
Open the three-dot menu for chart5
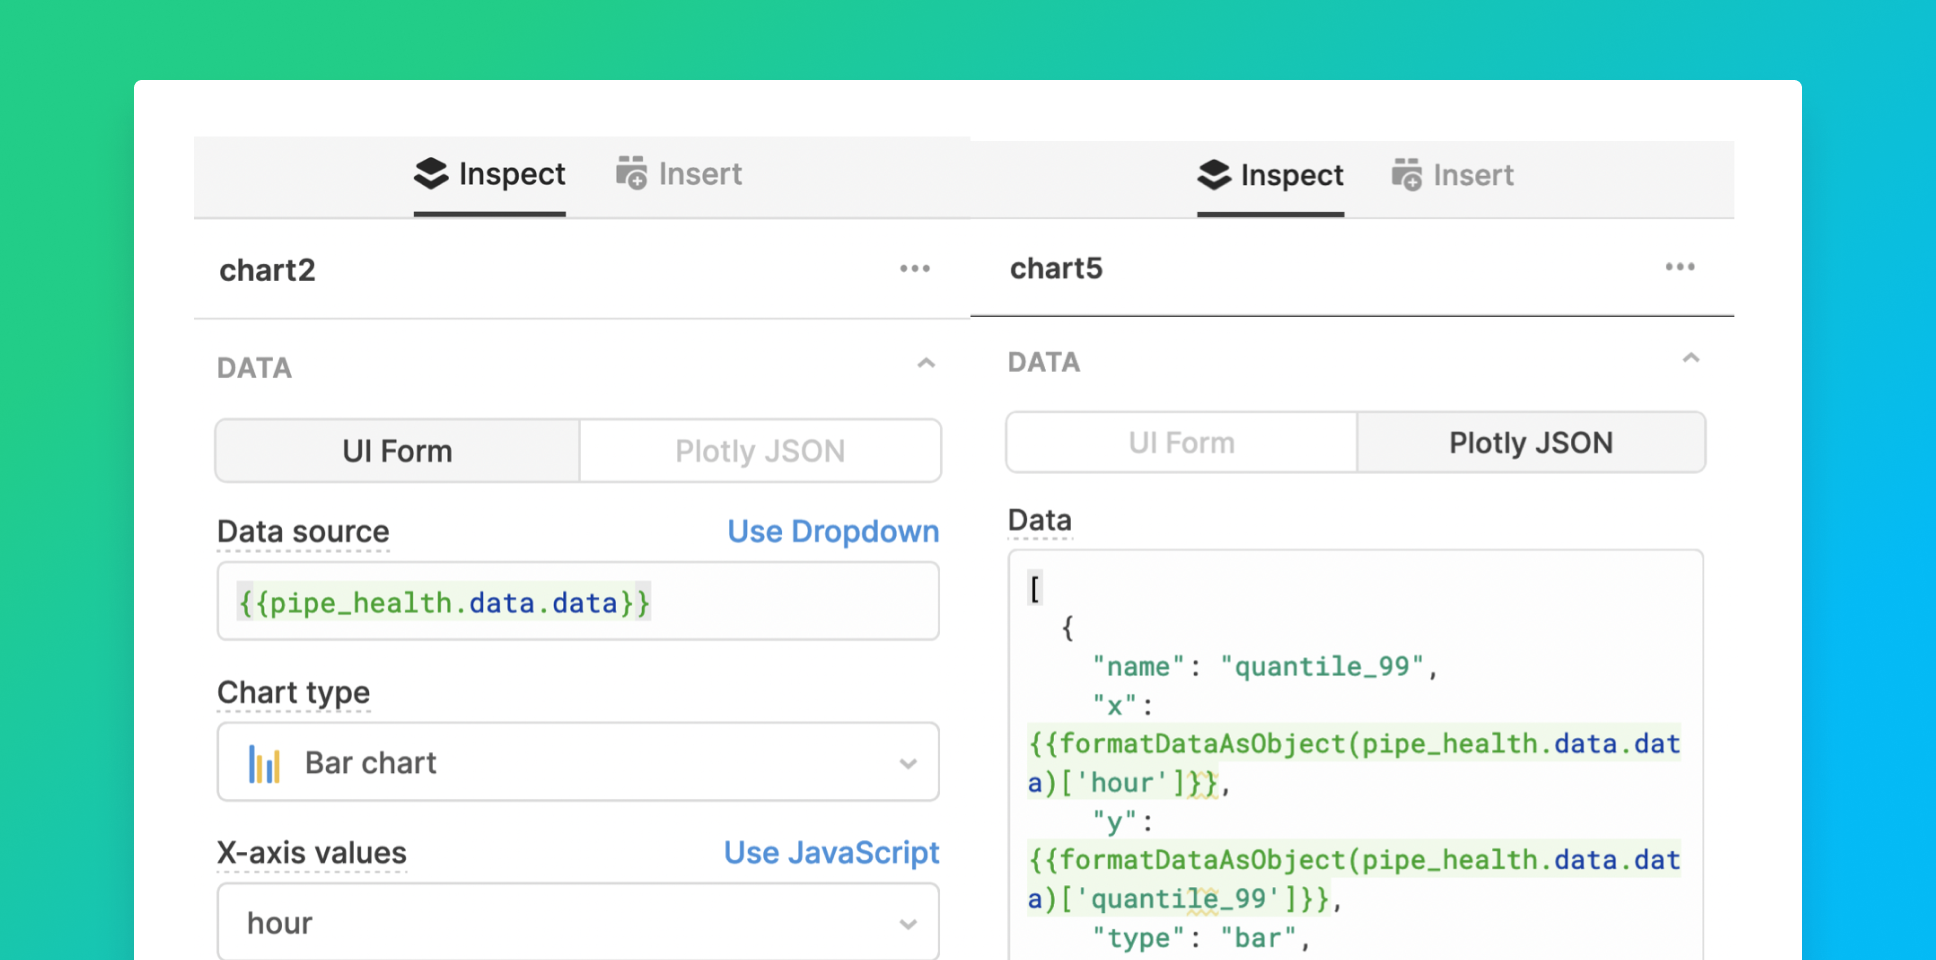coord(1680,267)
